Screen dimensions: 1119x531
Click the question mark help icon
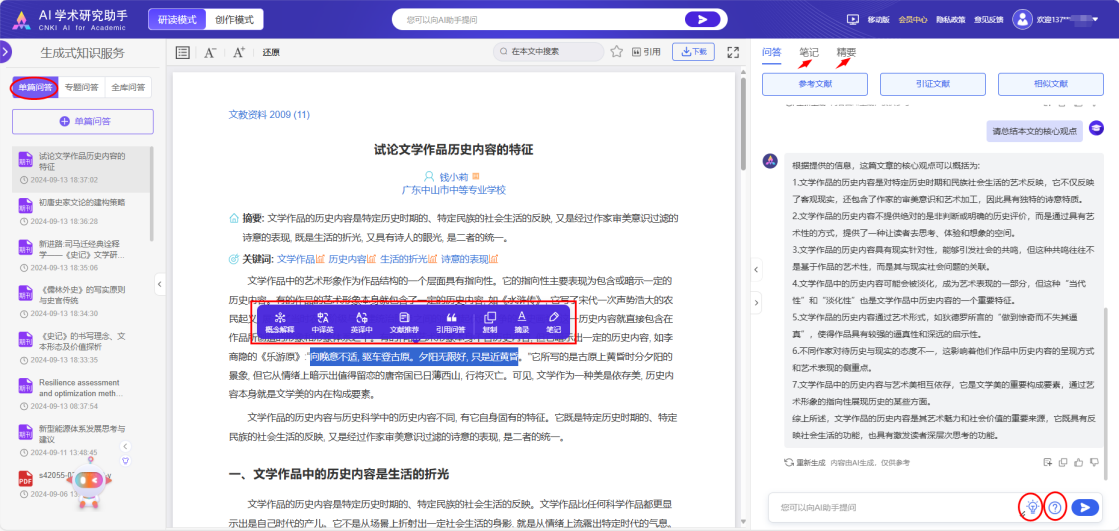click(x=1055, y=508)
